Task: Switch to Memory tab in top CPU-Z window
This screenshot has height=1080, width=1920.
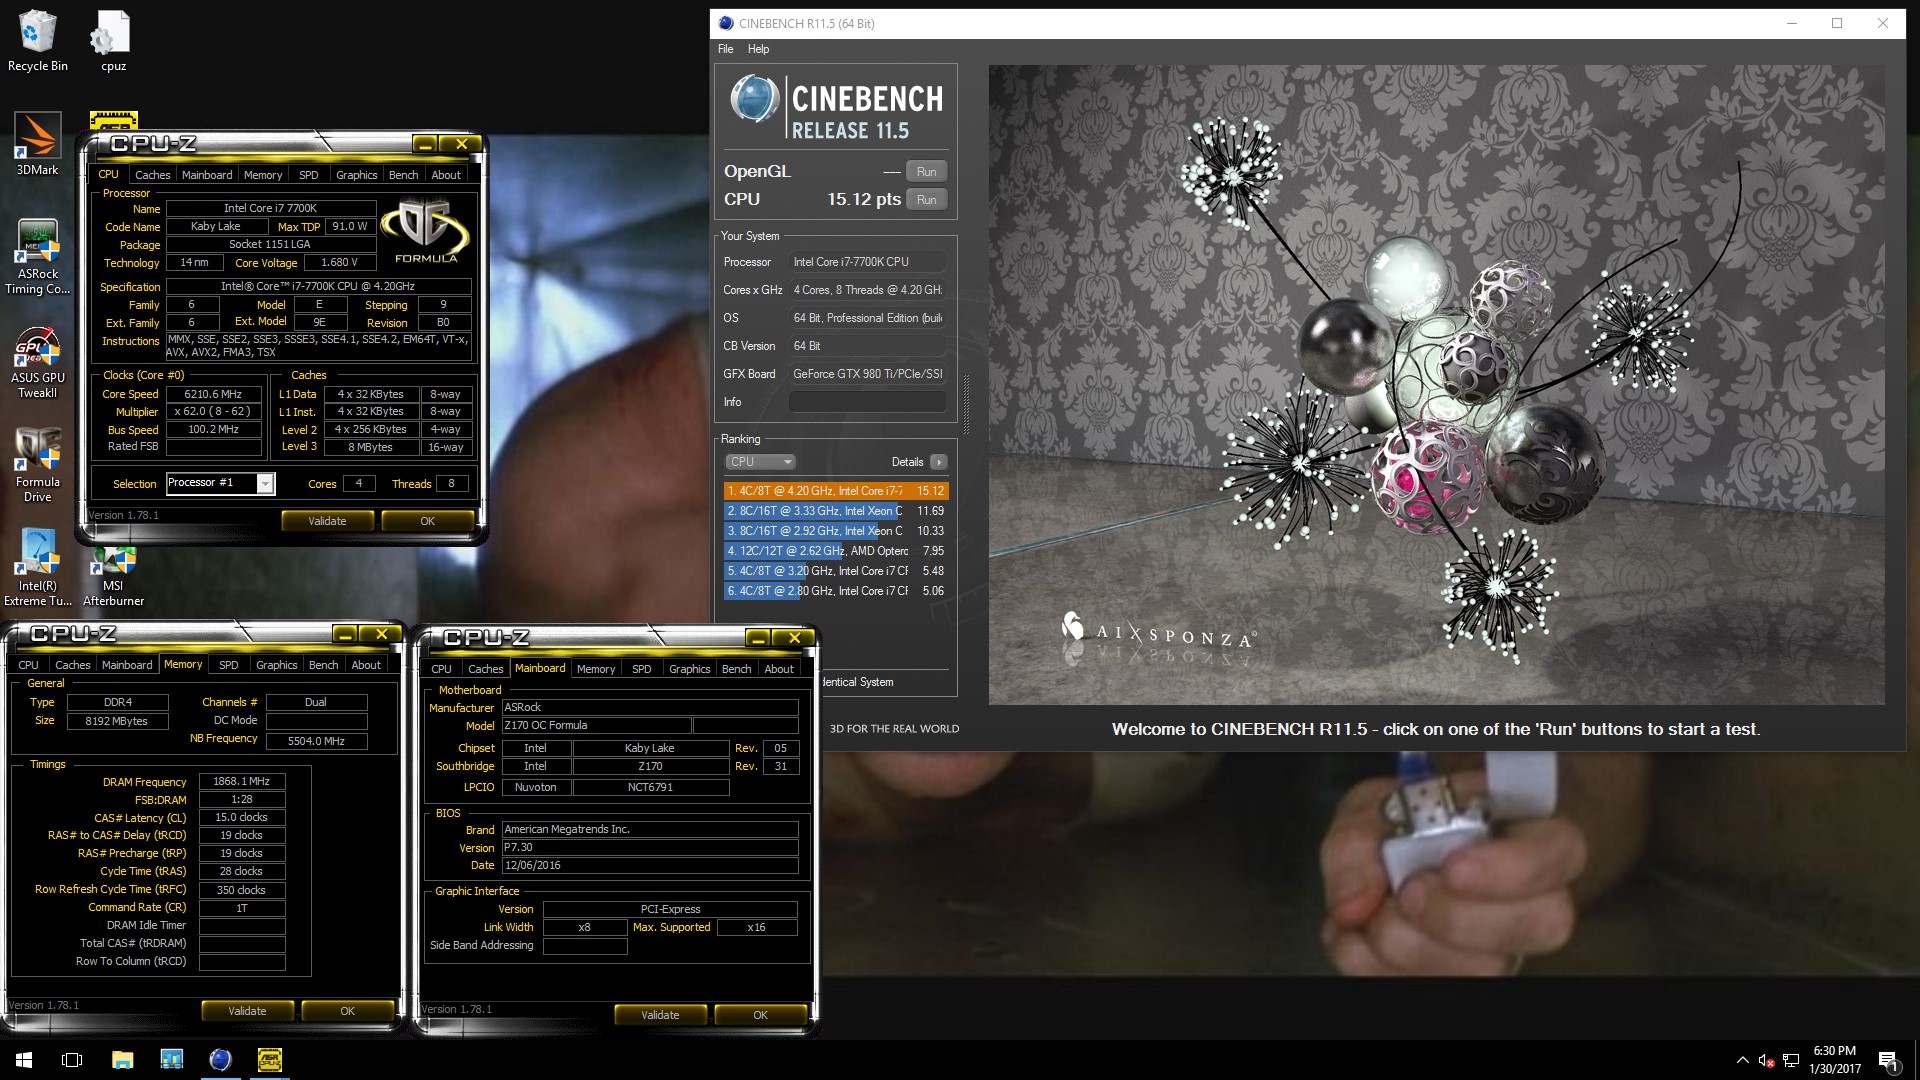Action: tap(263, 175)
